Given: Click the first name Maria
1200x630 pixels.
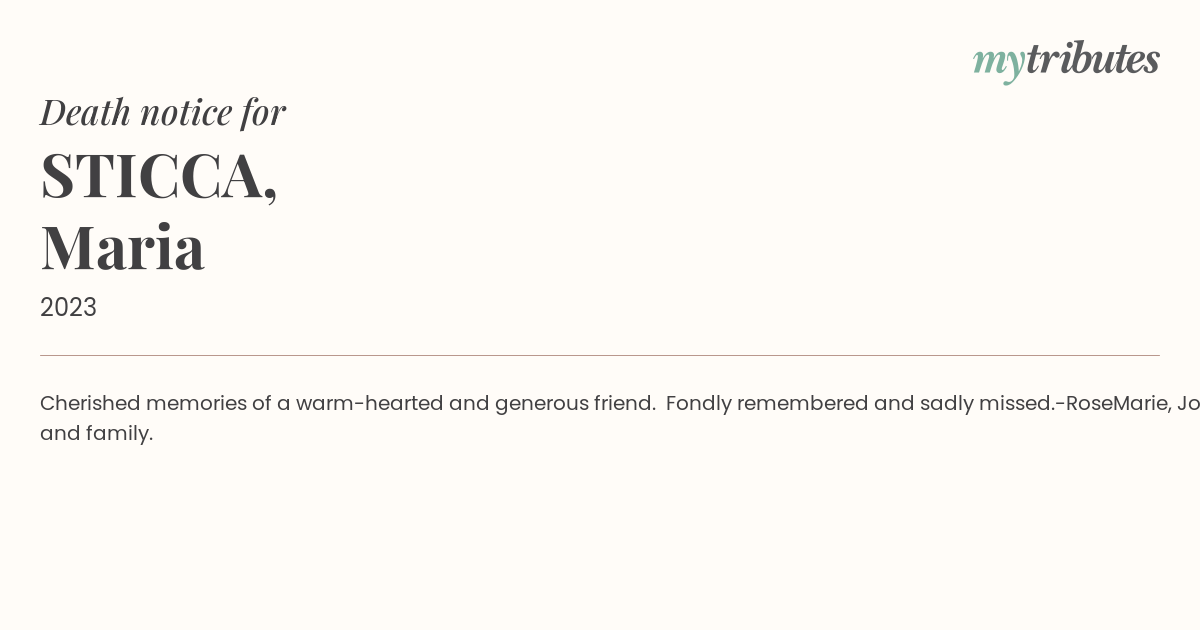Looking at the screenshot, I should pos(123,247).
